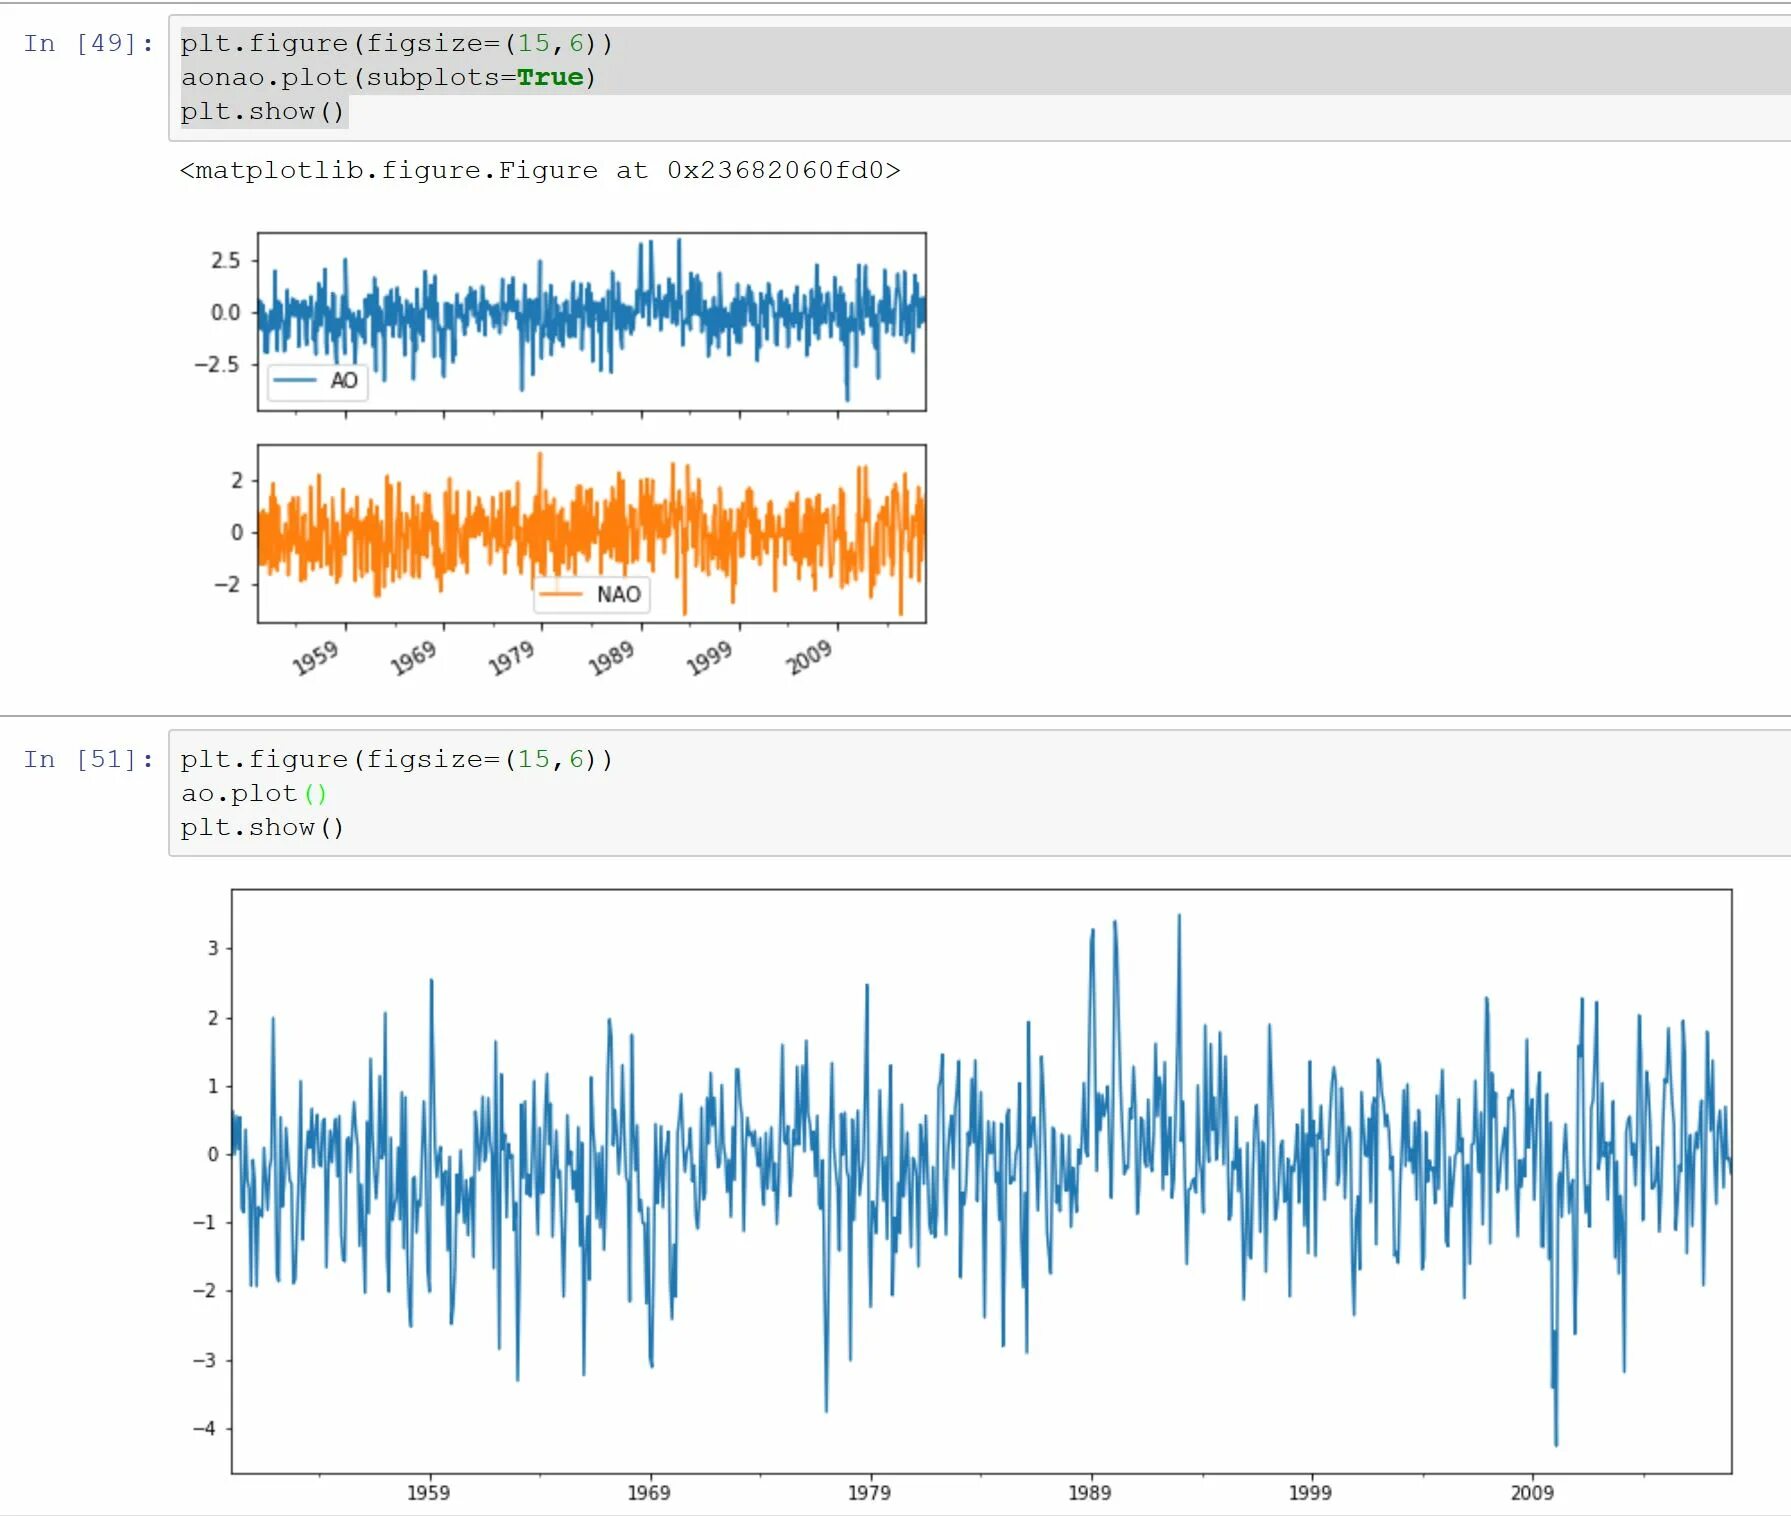Click the 1979 label on large plot axis
The height and width of the screenshot is (1516, 1791).
click(x=869, y=1492)
